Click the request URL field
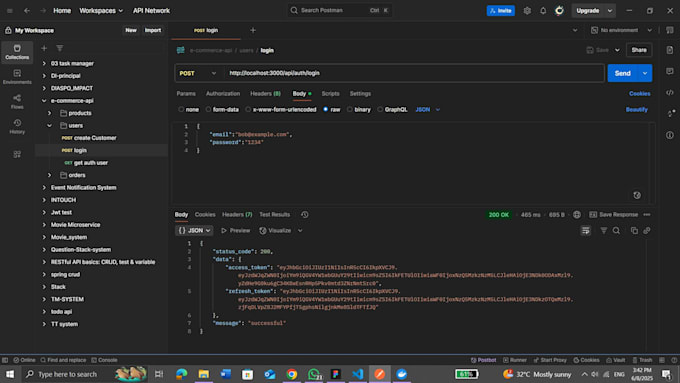The image size is (680, 383). tap(414, 73)
